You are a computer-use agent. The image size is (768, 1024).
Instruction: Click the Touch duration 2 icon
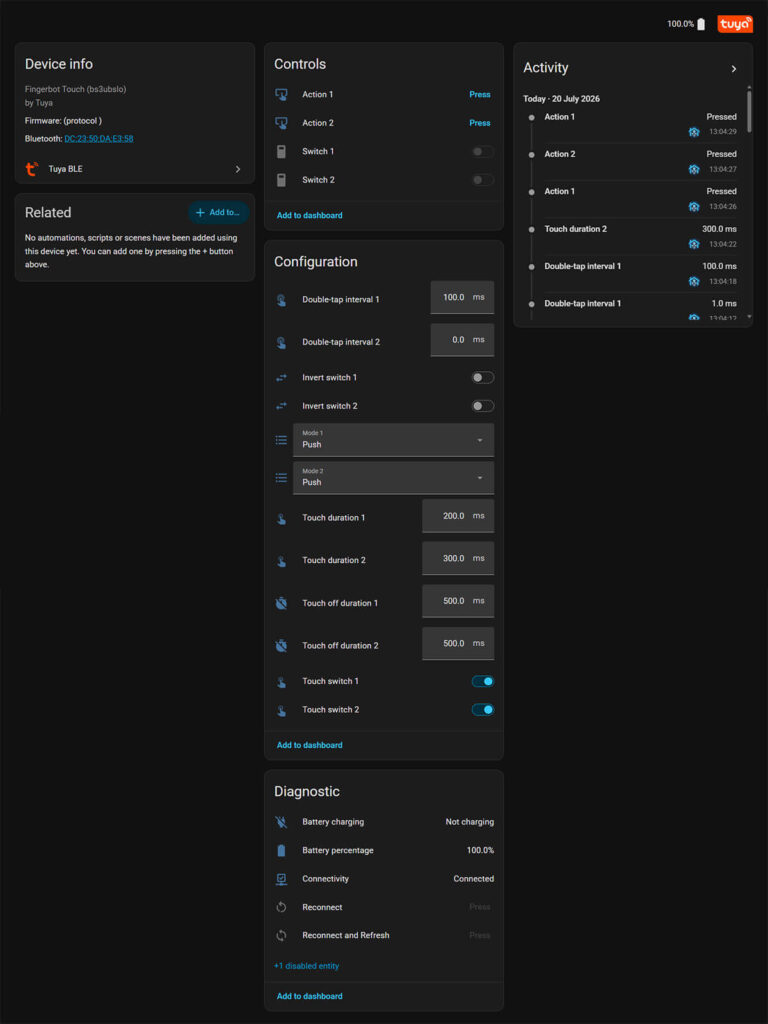click(x=281, y=561)
